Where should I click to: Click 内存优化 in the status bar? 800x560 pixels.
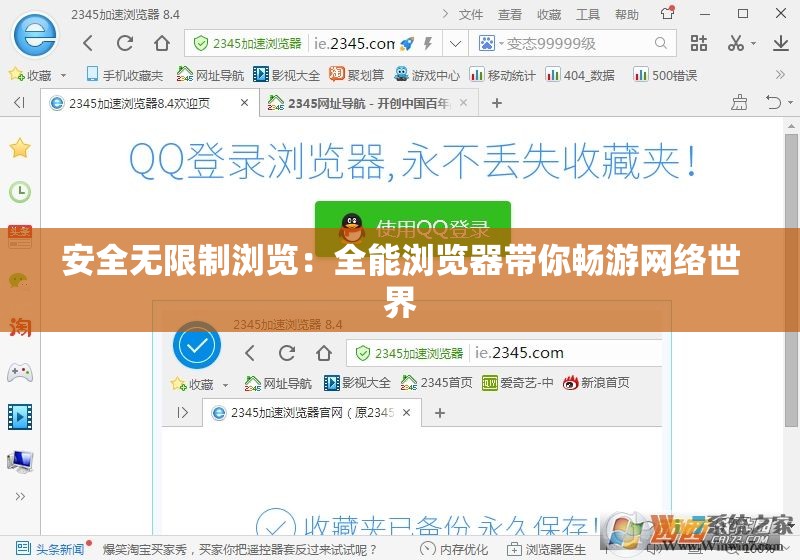pos(454,549)
